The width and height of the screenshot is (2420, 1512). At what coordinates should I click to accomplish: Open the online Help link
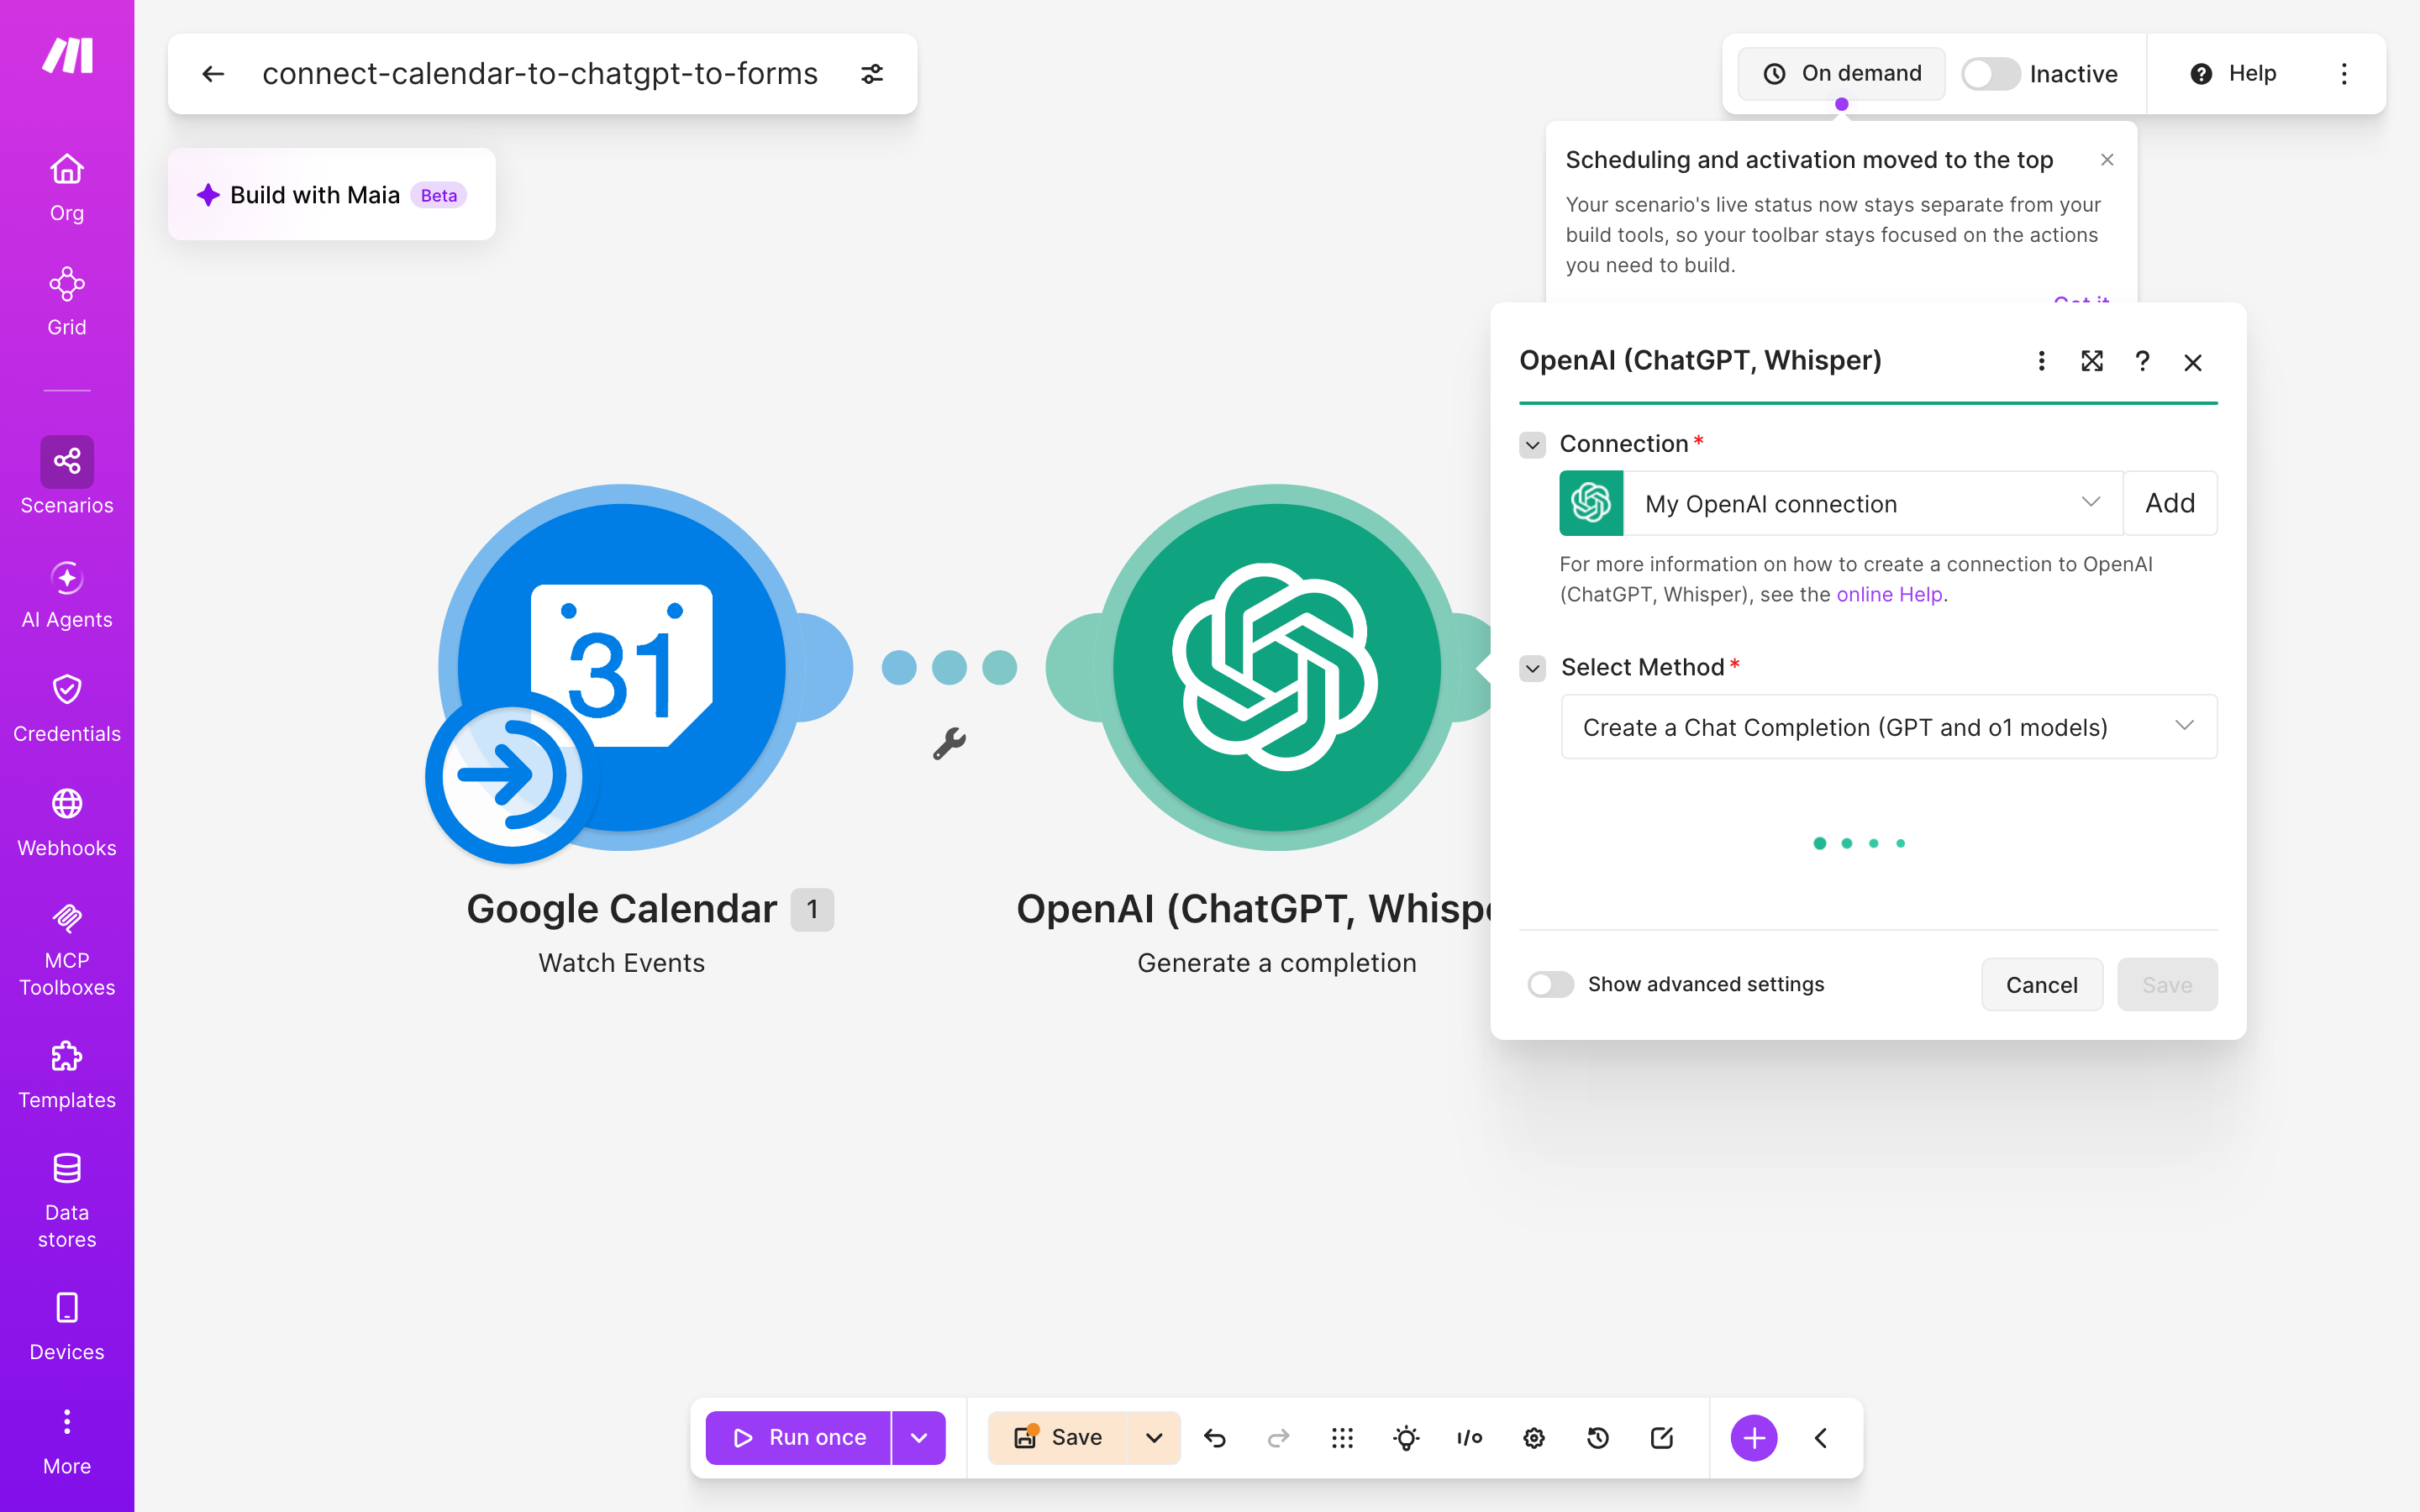(x=1889, y=594)
